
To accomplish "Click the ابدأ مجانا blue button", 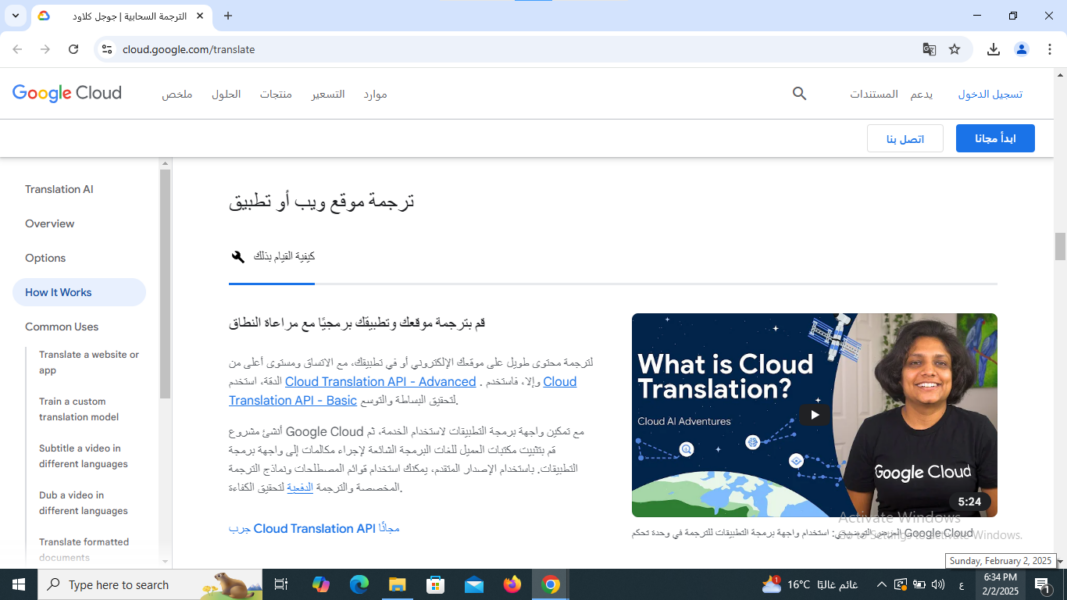I will click(995, 138).
